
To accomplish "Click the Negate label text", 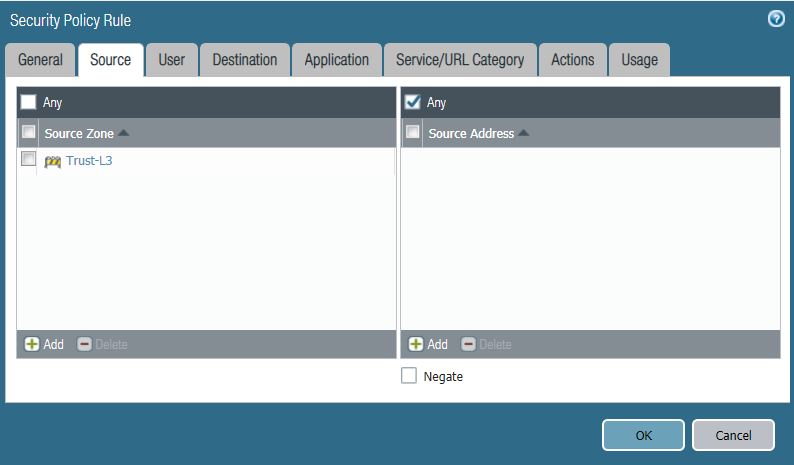I will 443,376.
